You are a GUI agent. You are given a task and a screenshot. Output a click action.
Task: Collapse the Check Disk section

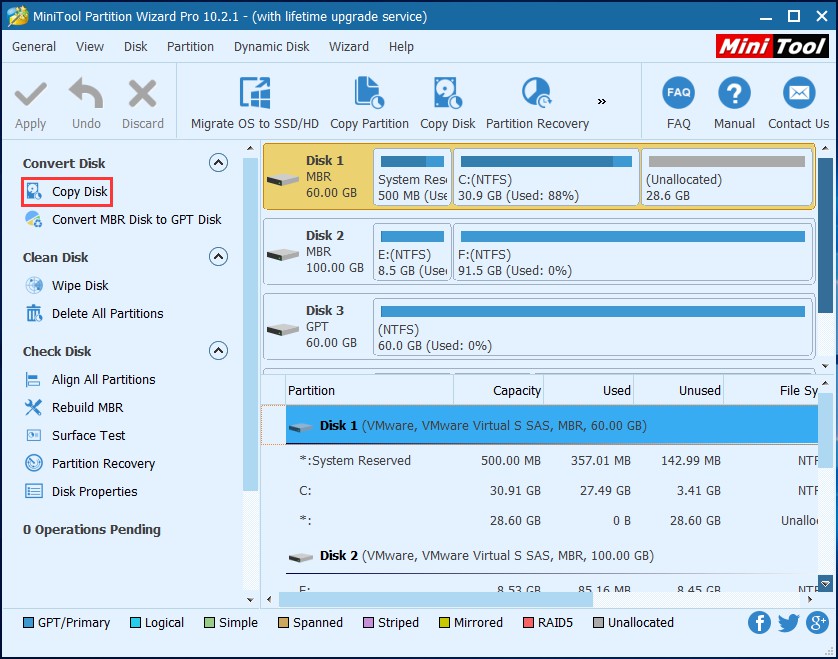[218, 351]
